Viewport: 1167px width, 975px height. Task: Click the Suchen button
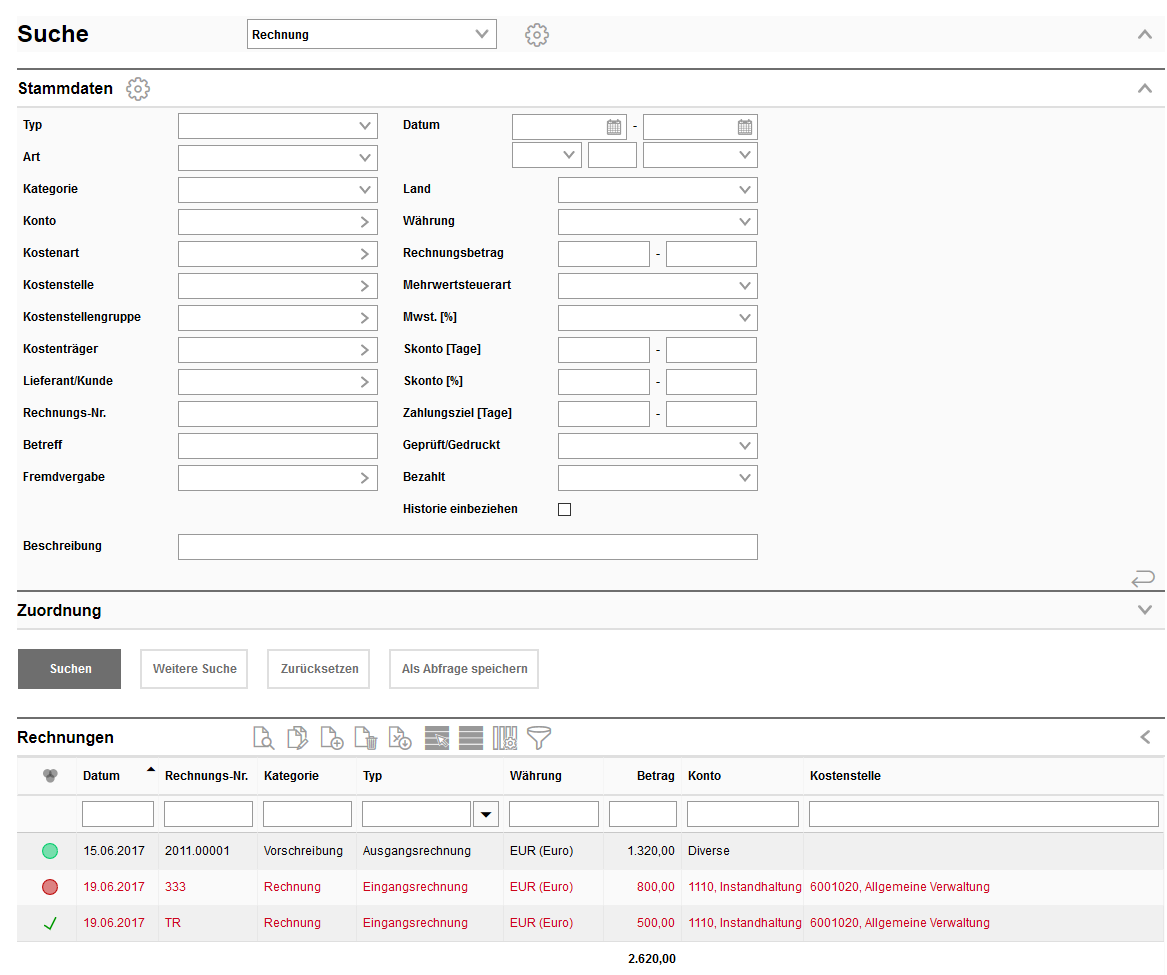tap(69, 669)
